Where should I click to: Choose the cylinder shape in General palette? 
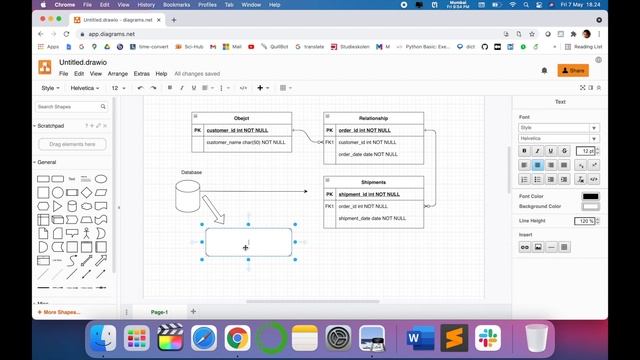coord(72,206)
